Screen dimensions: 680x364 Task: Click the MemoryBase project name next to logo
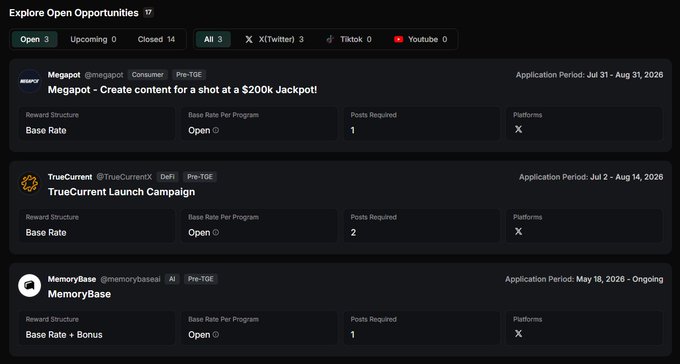(72, 279)
